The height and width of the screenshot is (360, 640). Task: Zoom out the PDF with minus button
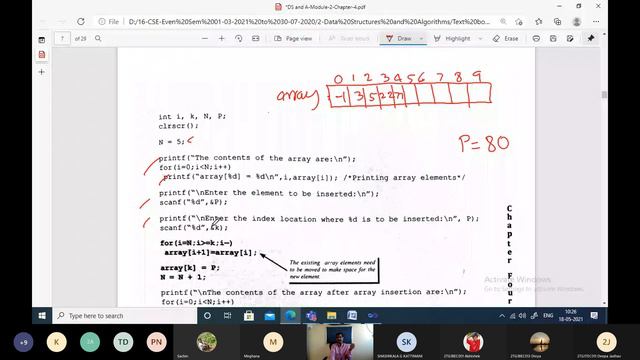click(x=205, y=38)
